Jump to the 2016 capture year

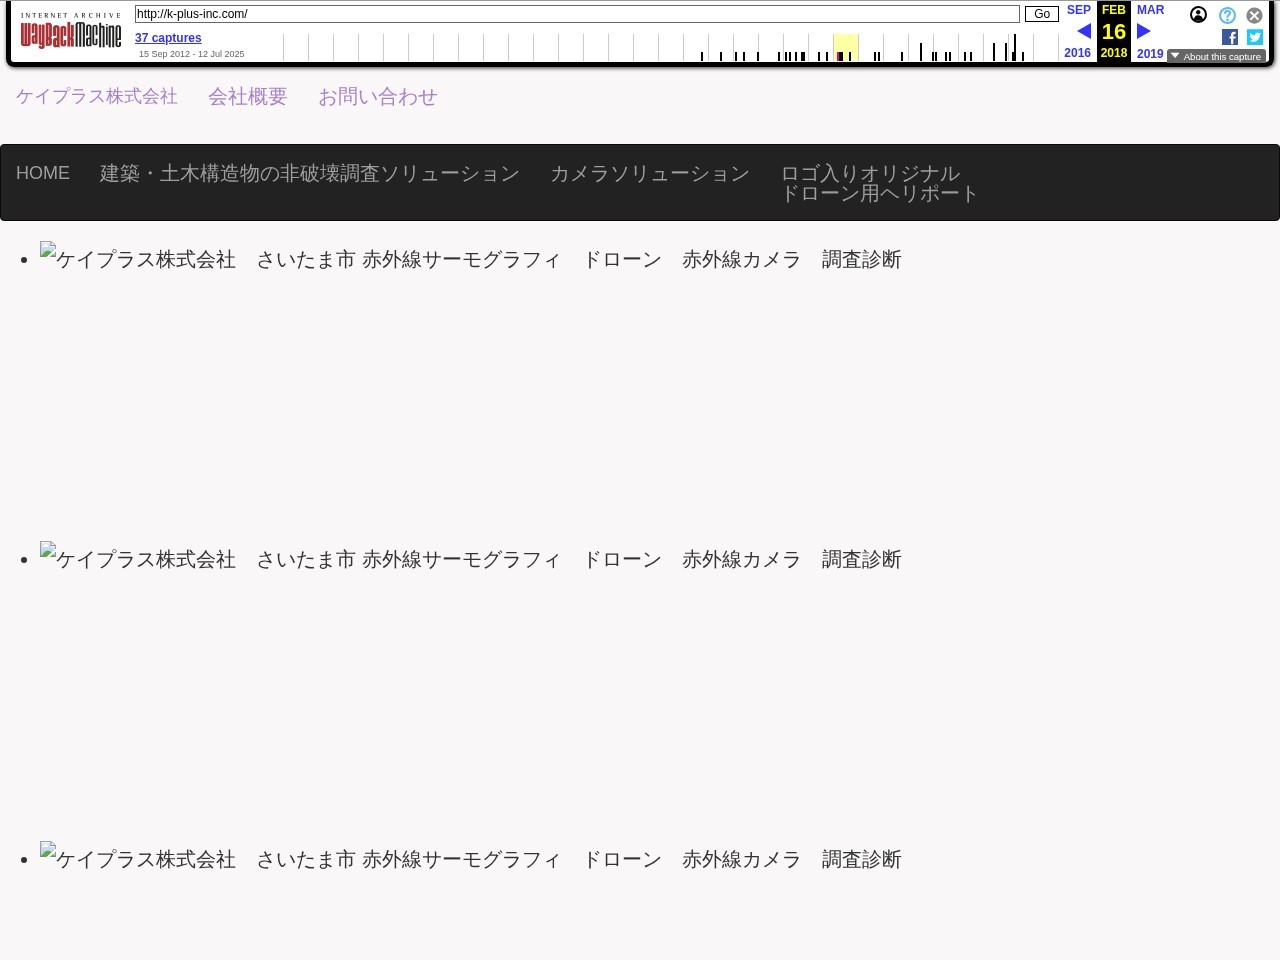pyautogui.click(x=1078, y=53)
